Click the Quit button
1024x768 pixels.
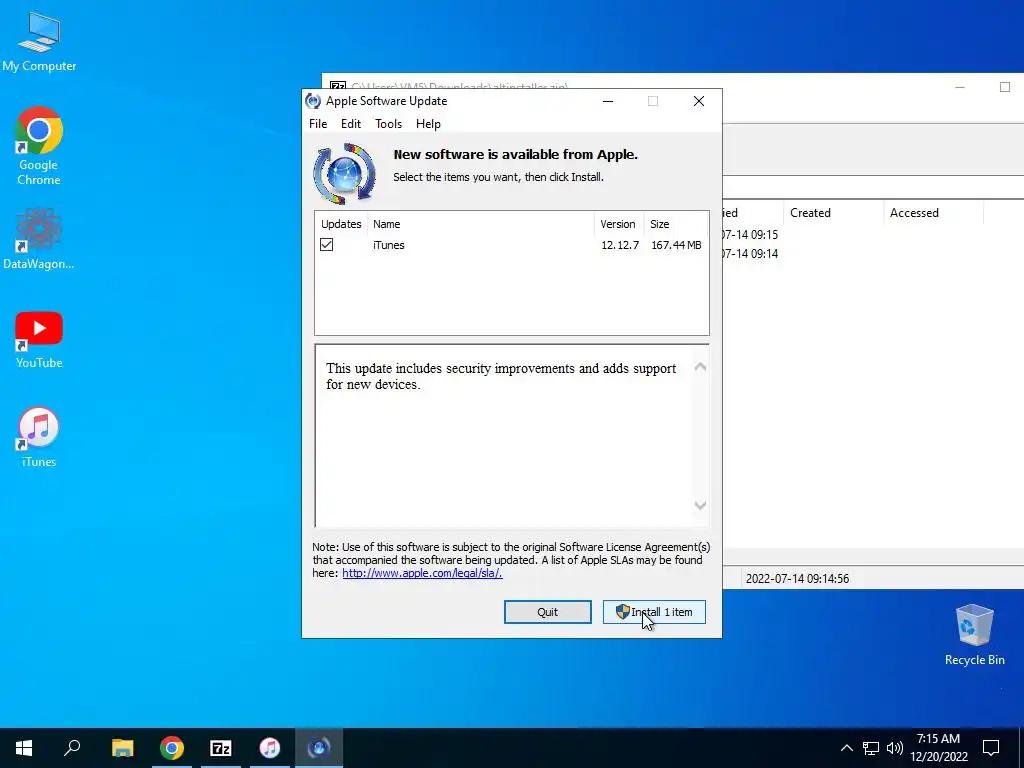tap(547, 612)
